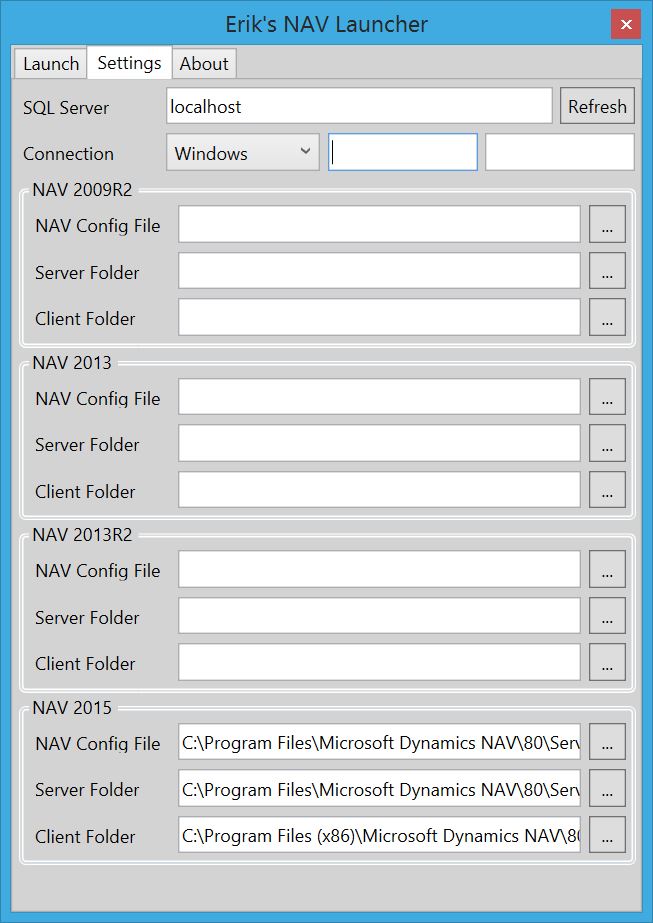Open the About tab

tap(204, 64)
